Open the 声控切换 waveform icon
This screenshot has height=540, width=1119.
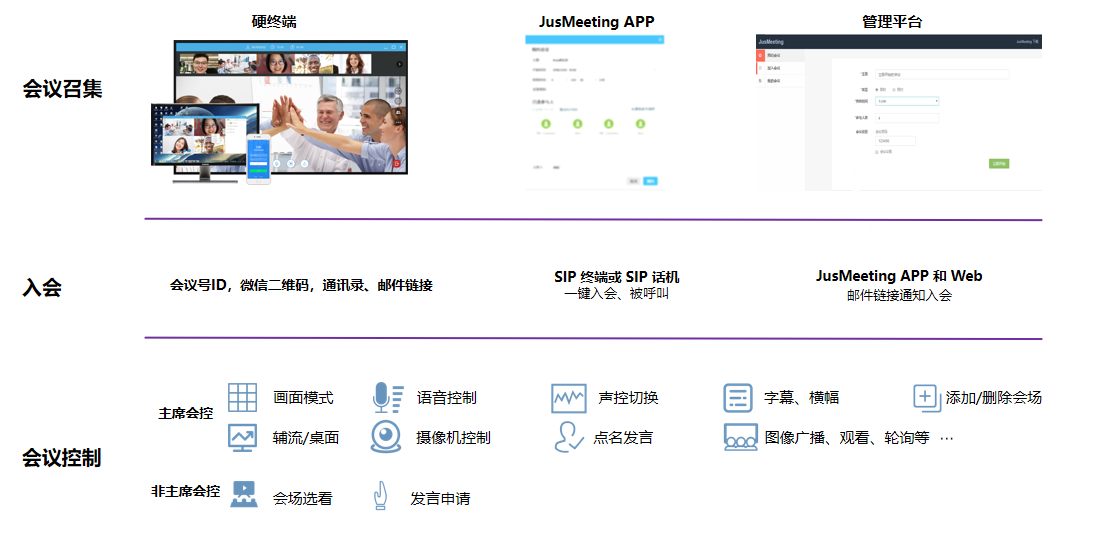569,398
